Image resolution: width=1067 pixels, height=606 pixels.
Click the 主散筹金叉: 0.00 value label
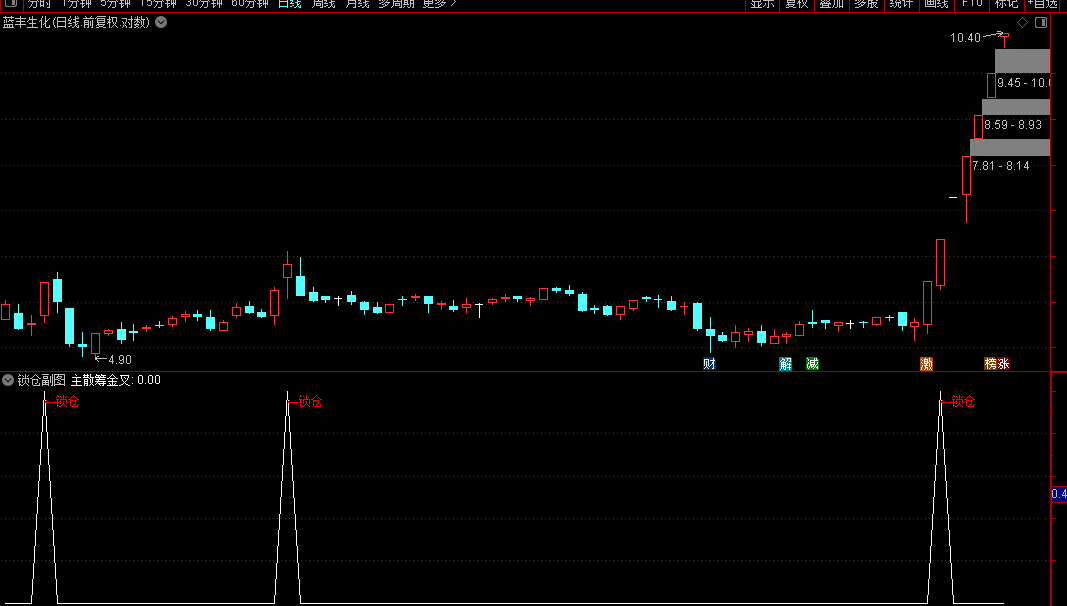click(x=116, y=380)
